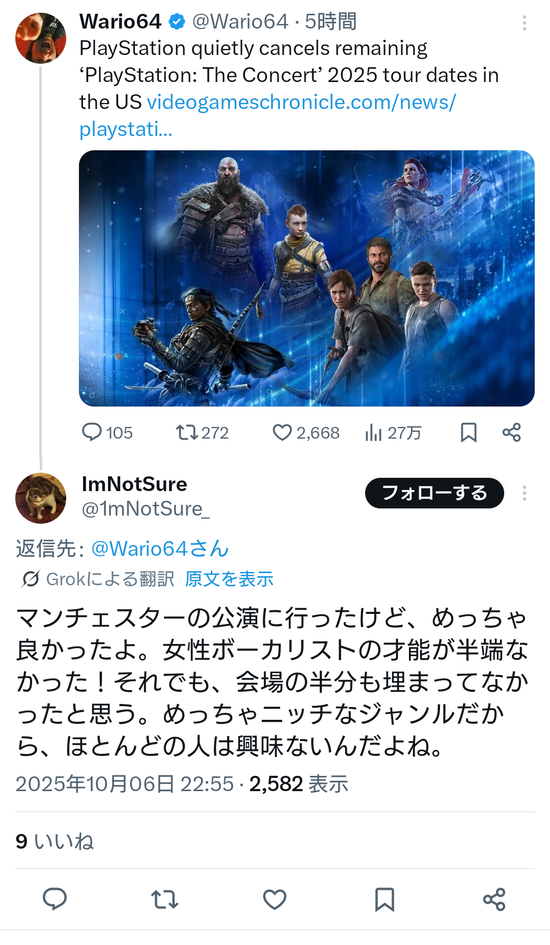This screenshot has width=550, height=945.
Task: Show original text via 原文を表示
Action: [x=229, y=579]
